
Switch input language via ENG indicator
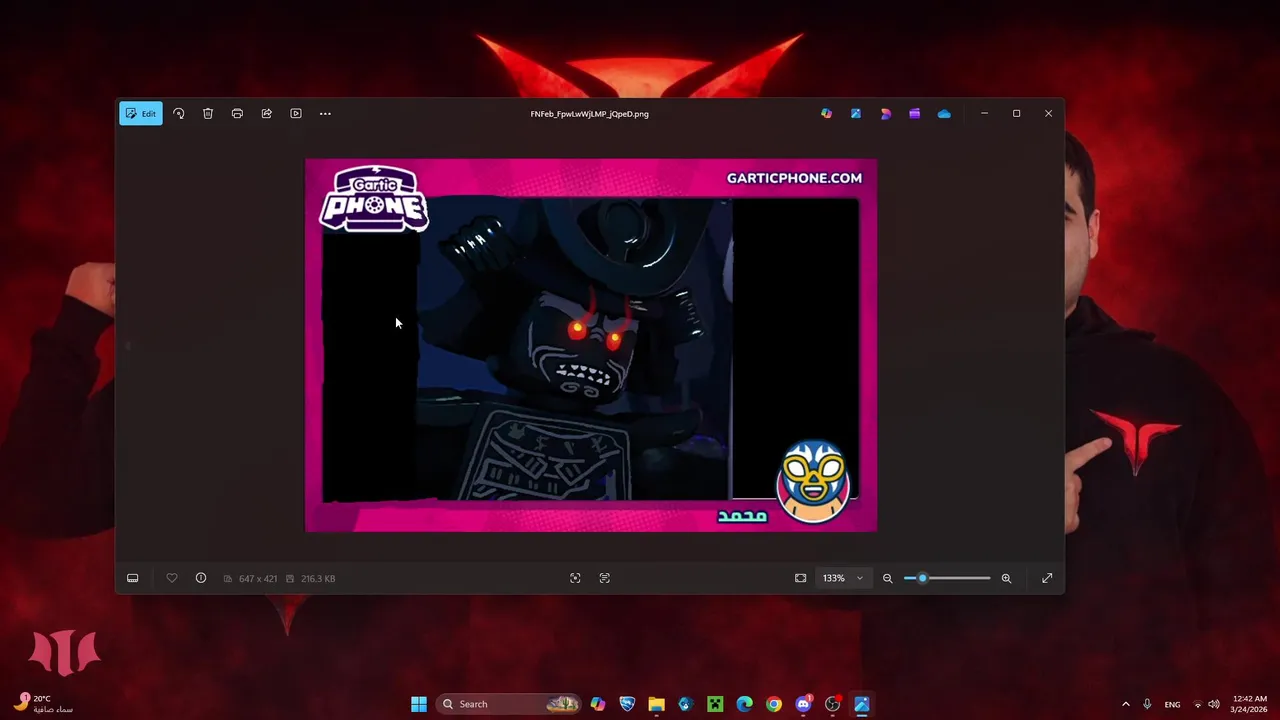pyautogui.click(x=1172, y=704)
